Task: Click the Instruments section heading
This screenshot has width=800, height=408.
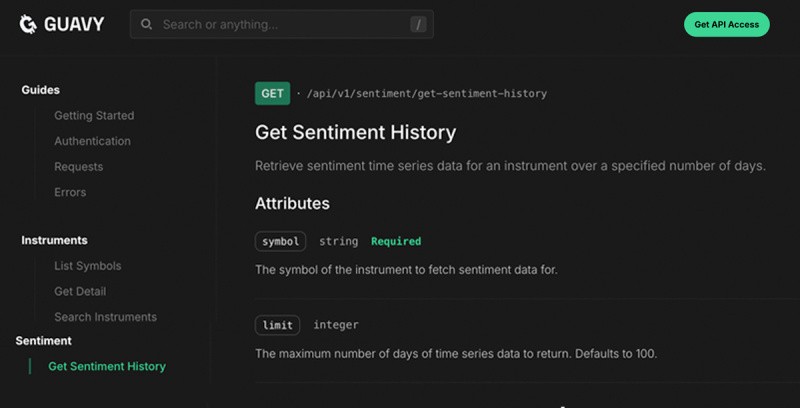Action: pos(54,240)
